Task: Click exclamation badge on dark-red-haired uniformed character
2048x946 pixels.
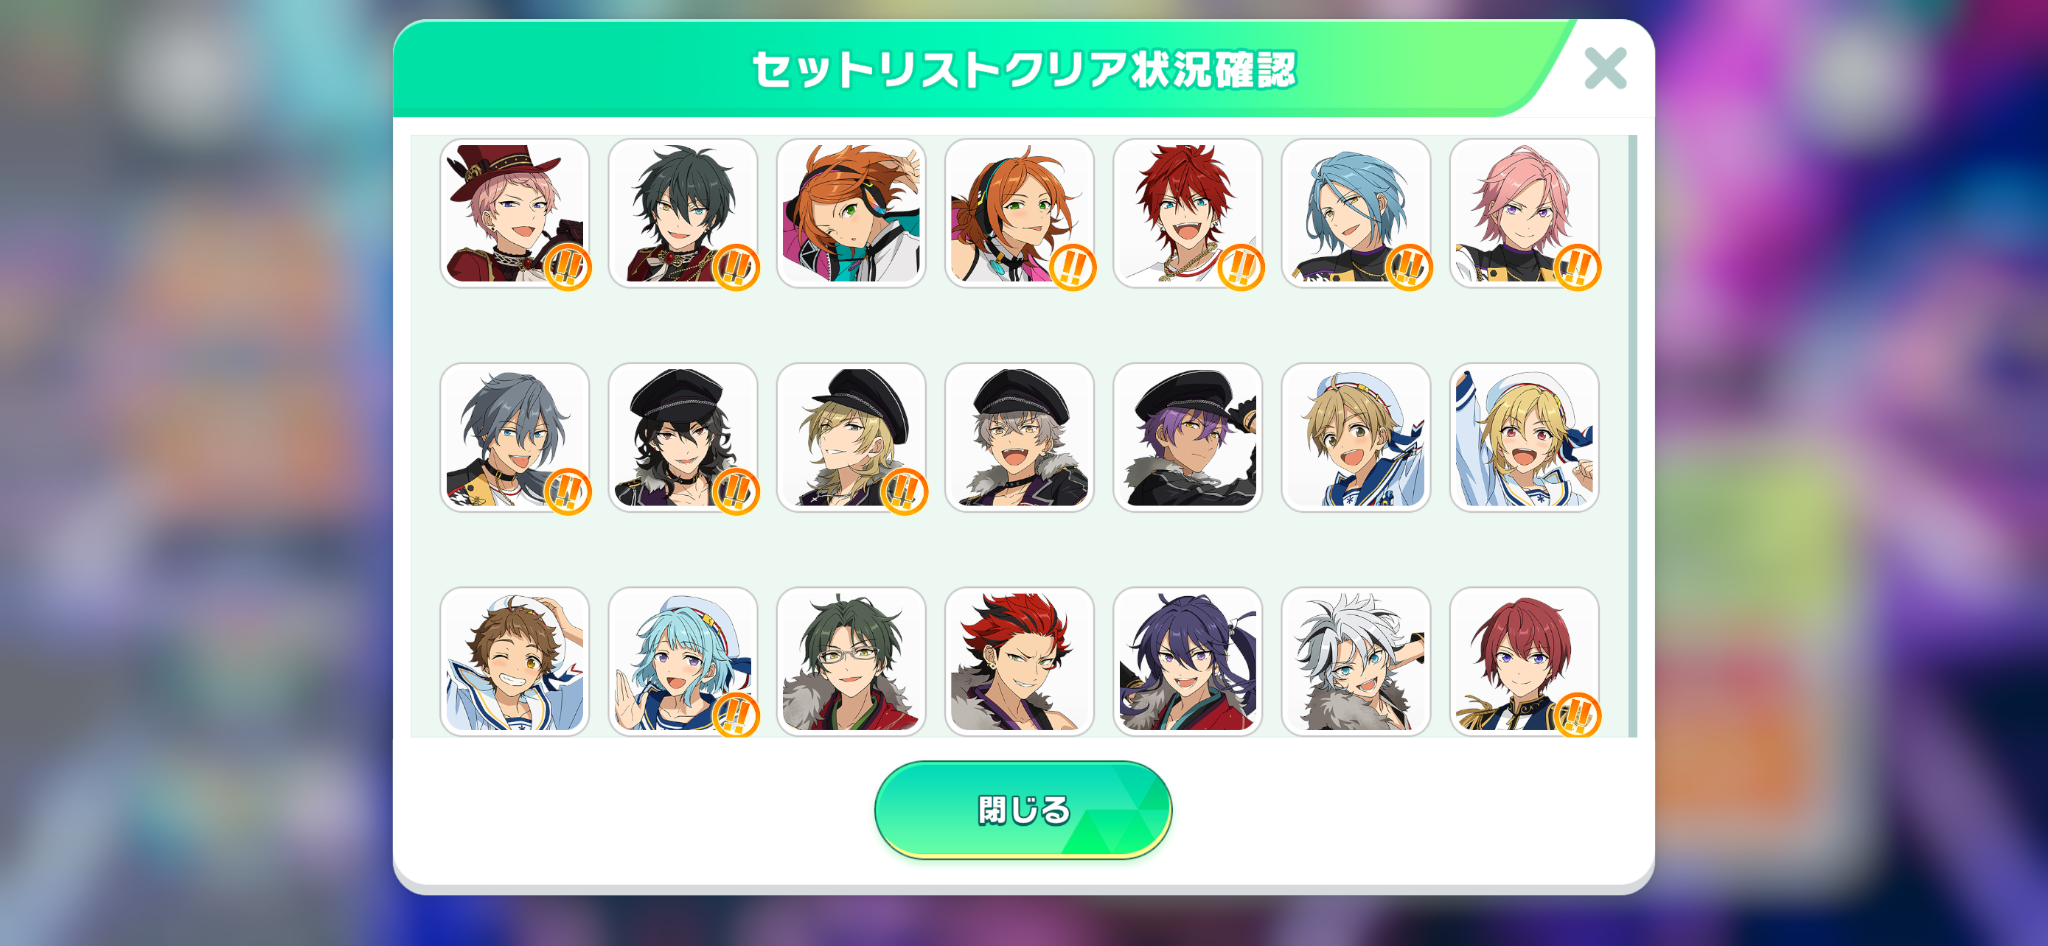Action: tap(1578, 715)
